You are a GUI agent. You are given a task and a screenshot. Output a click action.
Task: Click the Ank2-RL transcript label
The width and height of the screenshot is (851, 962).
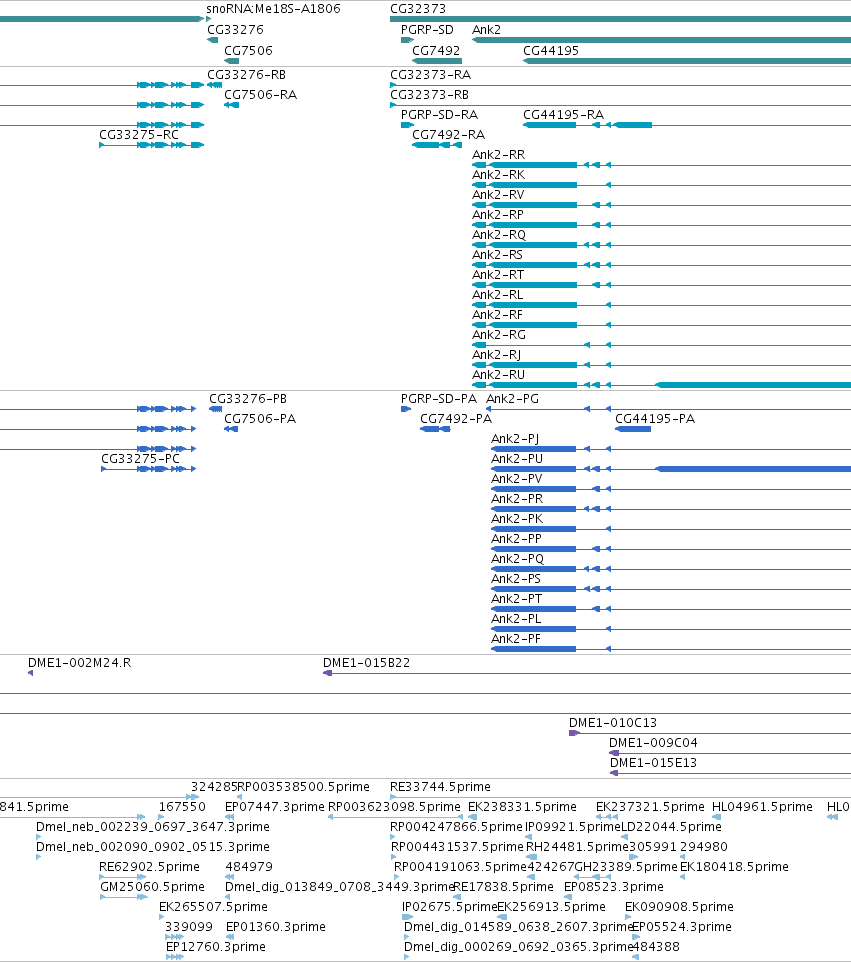coord(498,295)
